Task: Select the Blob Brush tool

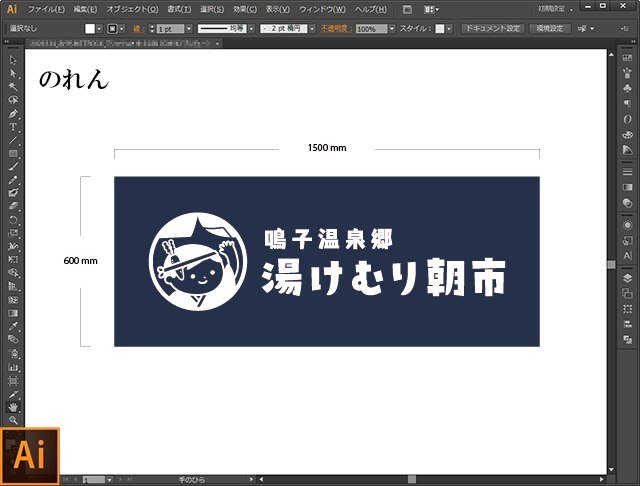Action: pyautogui.click(x=13, y=193)
